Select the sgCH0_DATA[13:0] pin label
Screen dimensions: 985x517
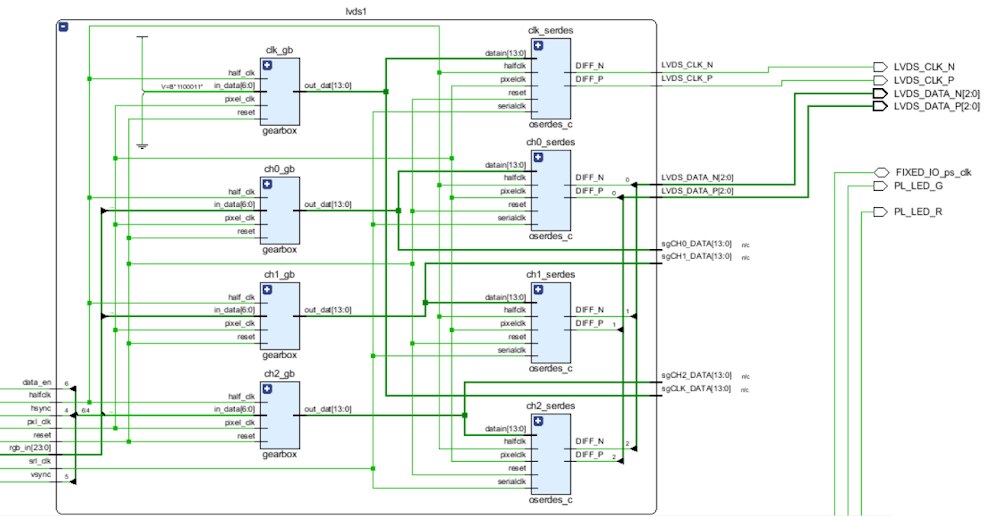696,244
